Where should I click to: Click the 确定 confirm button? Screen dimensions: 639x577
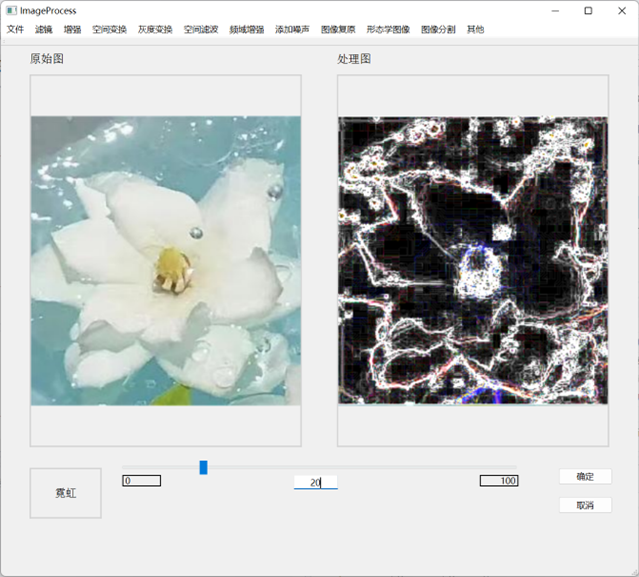[585, 477]
